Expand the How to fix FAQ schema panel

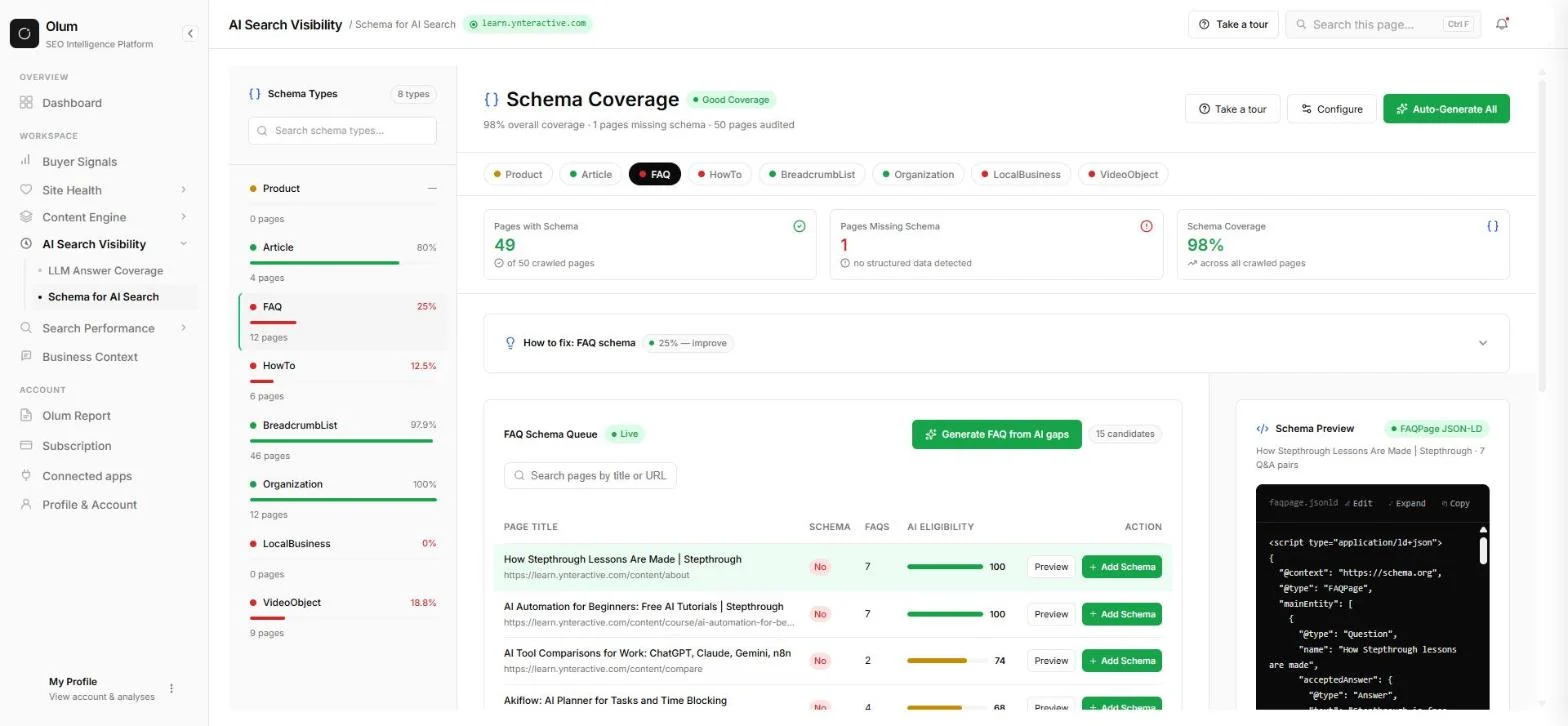click(x=1483, y=343)
